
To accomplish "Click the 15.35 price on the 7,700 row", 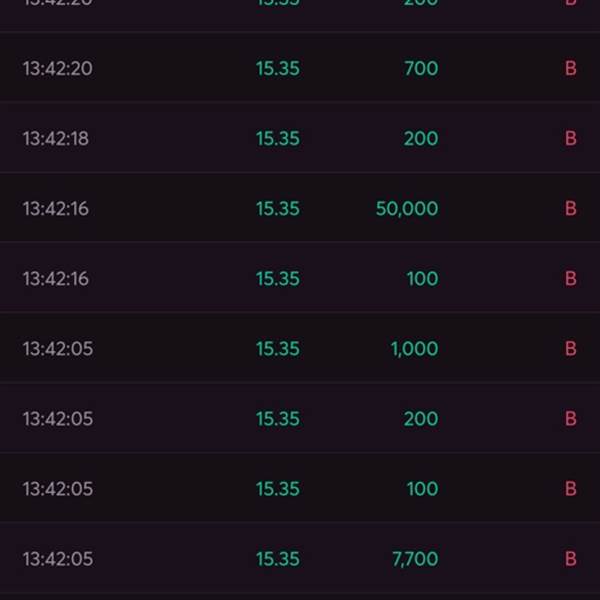I will [278, 559].
